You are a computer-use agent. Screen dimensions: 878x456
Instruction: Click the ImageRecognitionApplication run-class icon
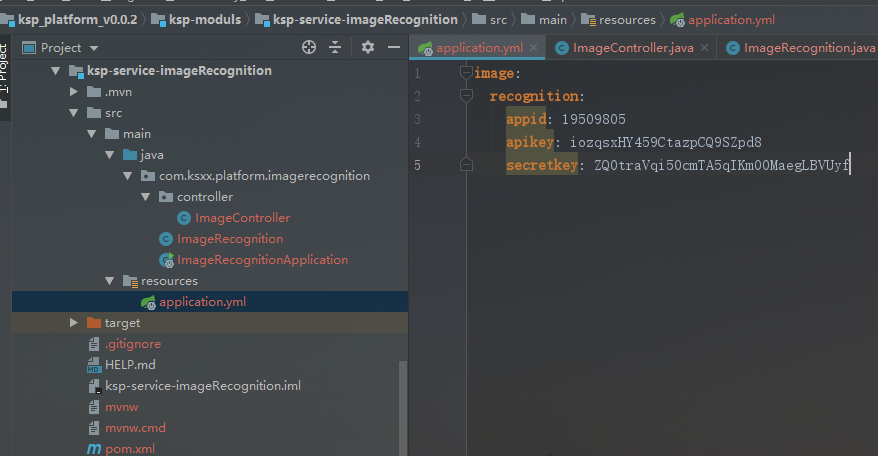(166, 260)
